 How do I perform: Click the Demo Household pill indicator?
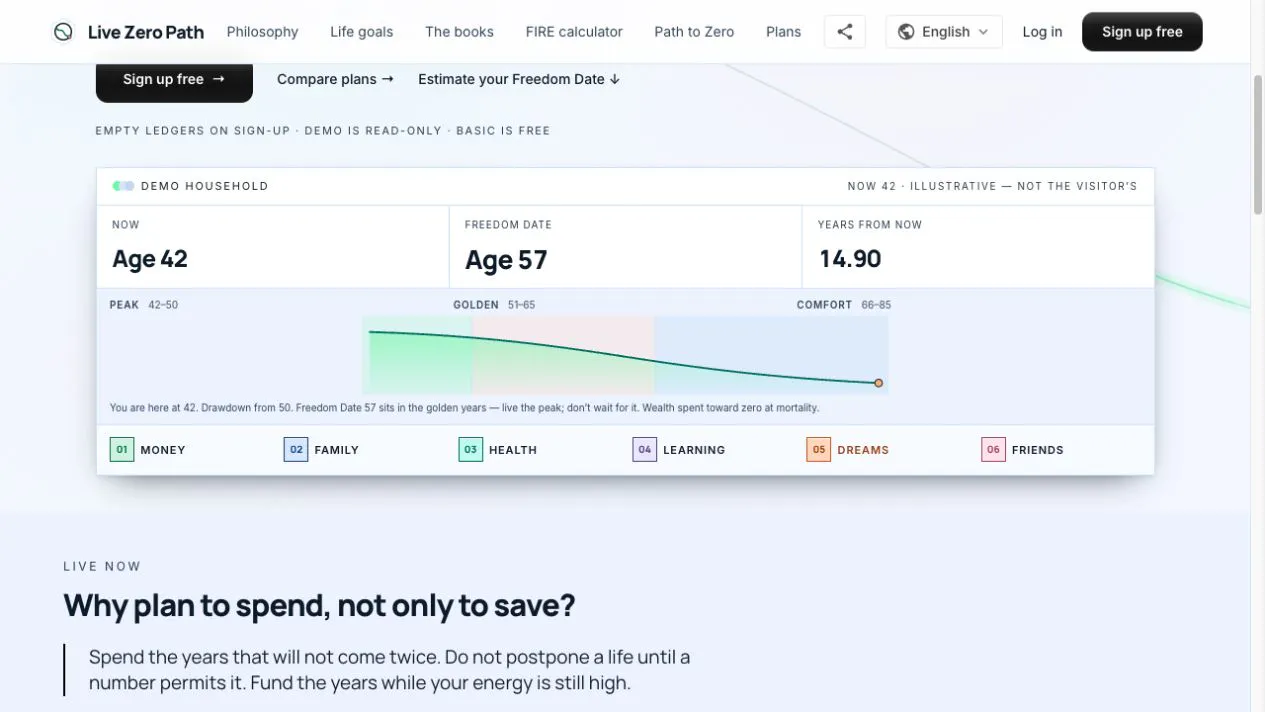pyautogui.click(x=124, y=186)
